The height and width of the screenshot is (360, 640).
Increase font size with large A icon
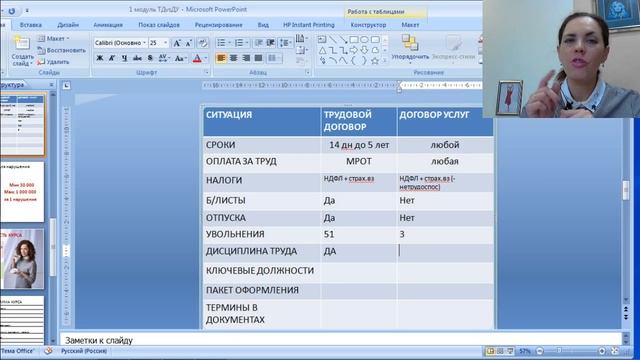pyautogui.click(x=177, y=43)
